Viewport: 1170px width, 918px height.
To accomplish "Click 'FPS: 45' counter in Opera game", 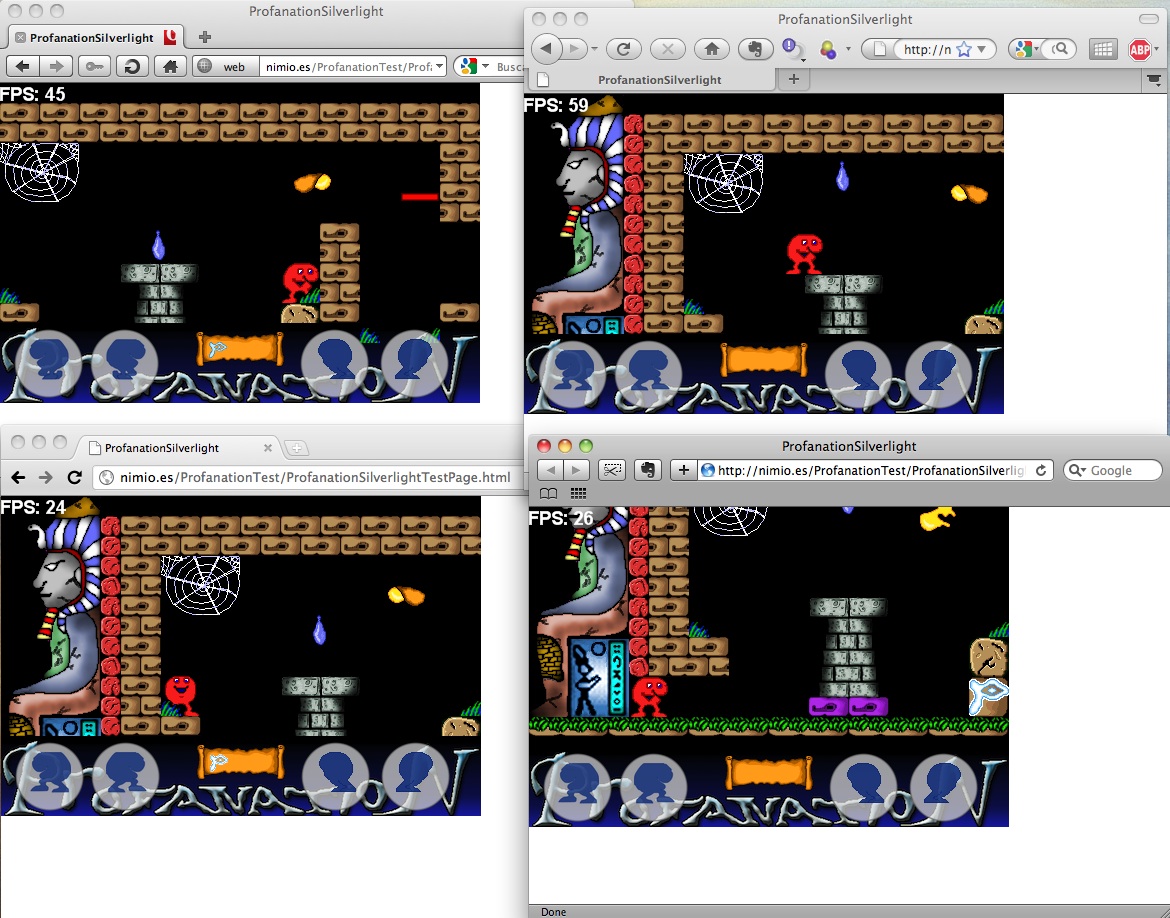I will point(33,94).
